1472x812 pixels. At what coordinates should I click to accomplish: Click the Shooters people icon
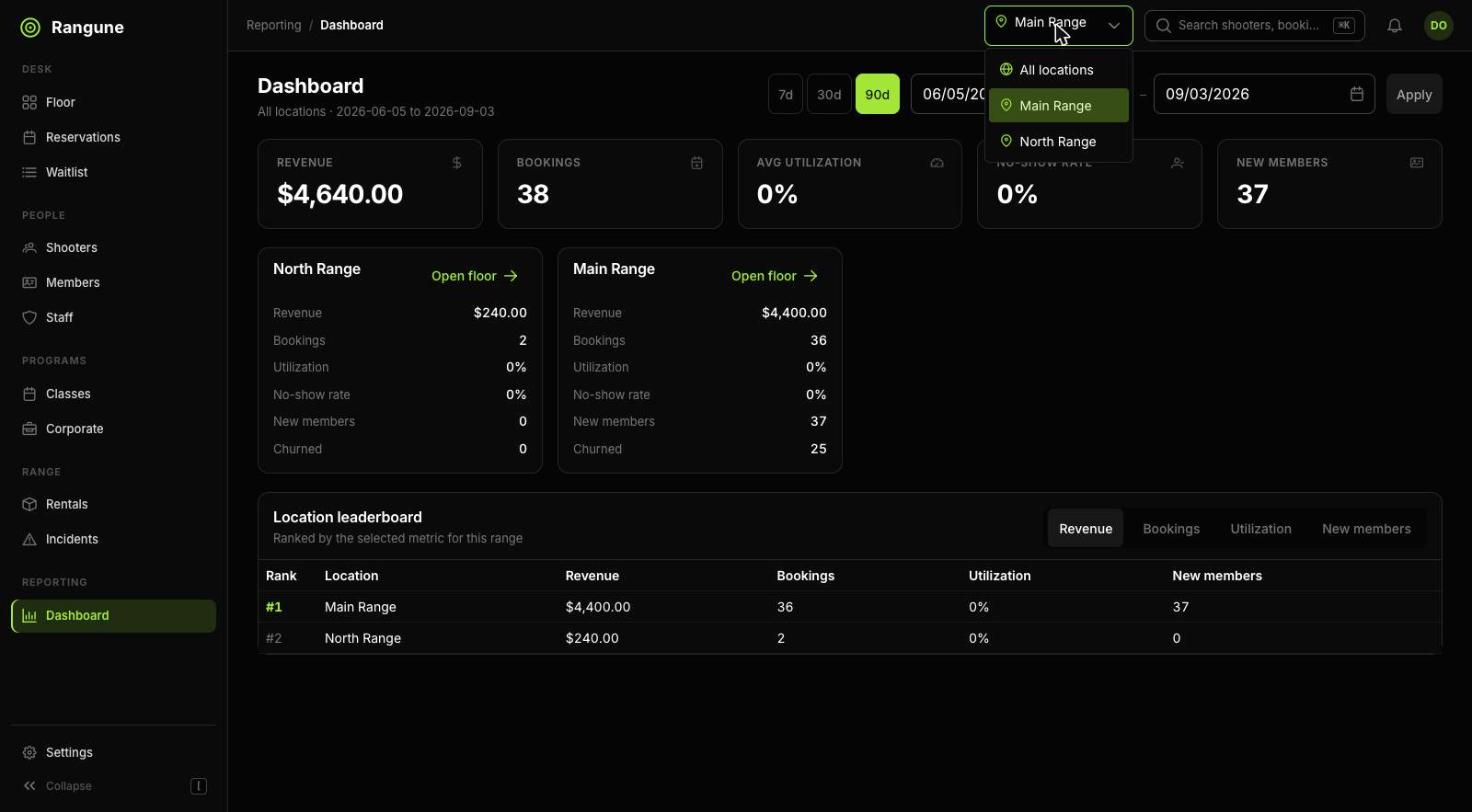pyautogui.click(x=30, y=247)
